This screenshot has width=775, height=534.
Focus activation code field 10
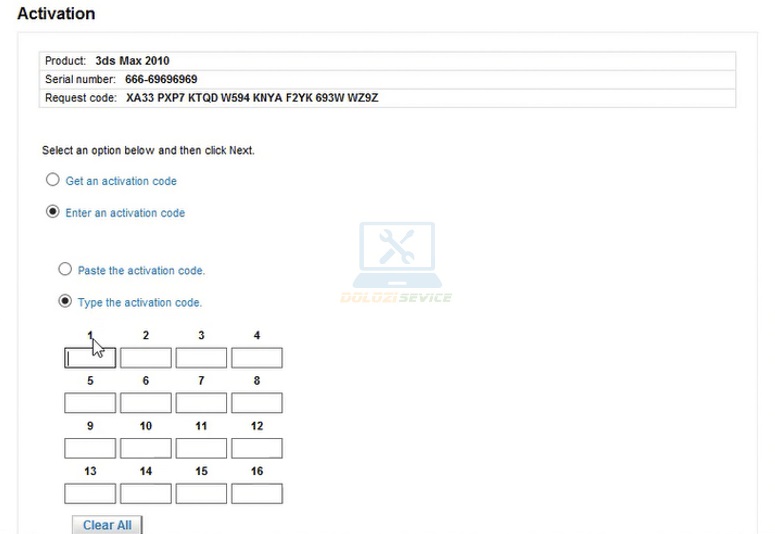click(146, 448)
